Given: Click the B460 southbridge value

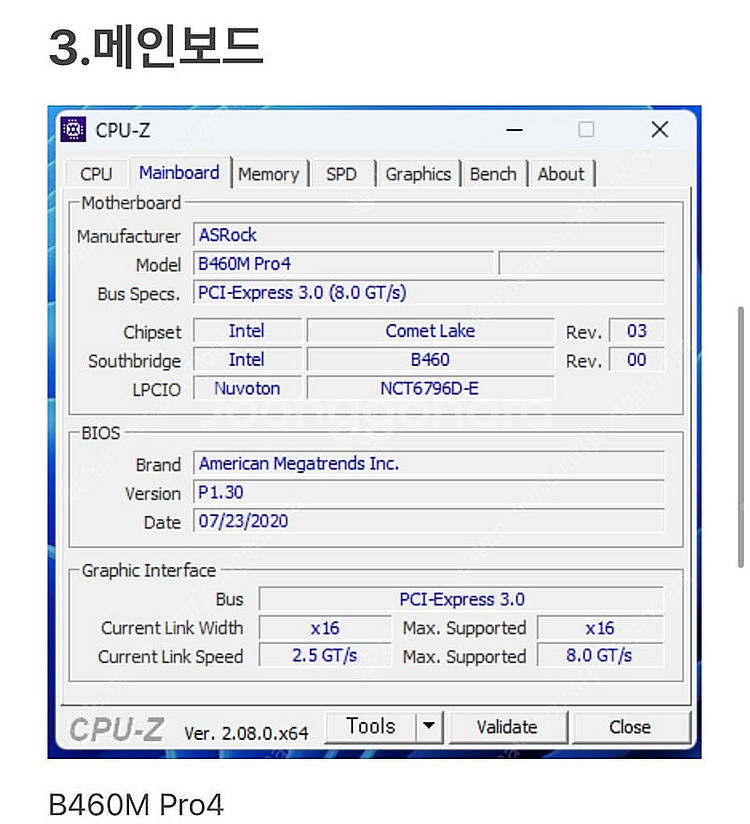Looking at the screenshot, I should tap(430, 360).
